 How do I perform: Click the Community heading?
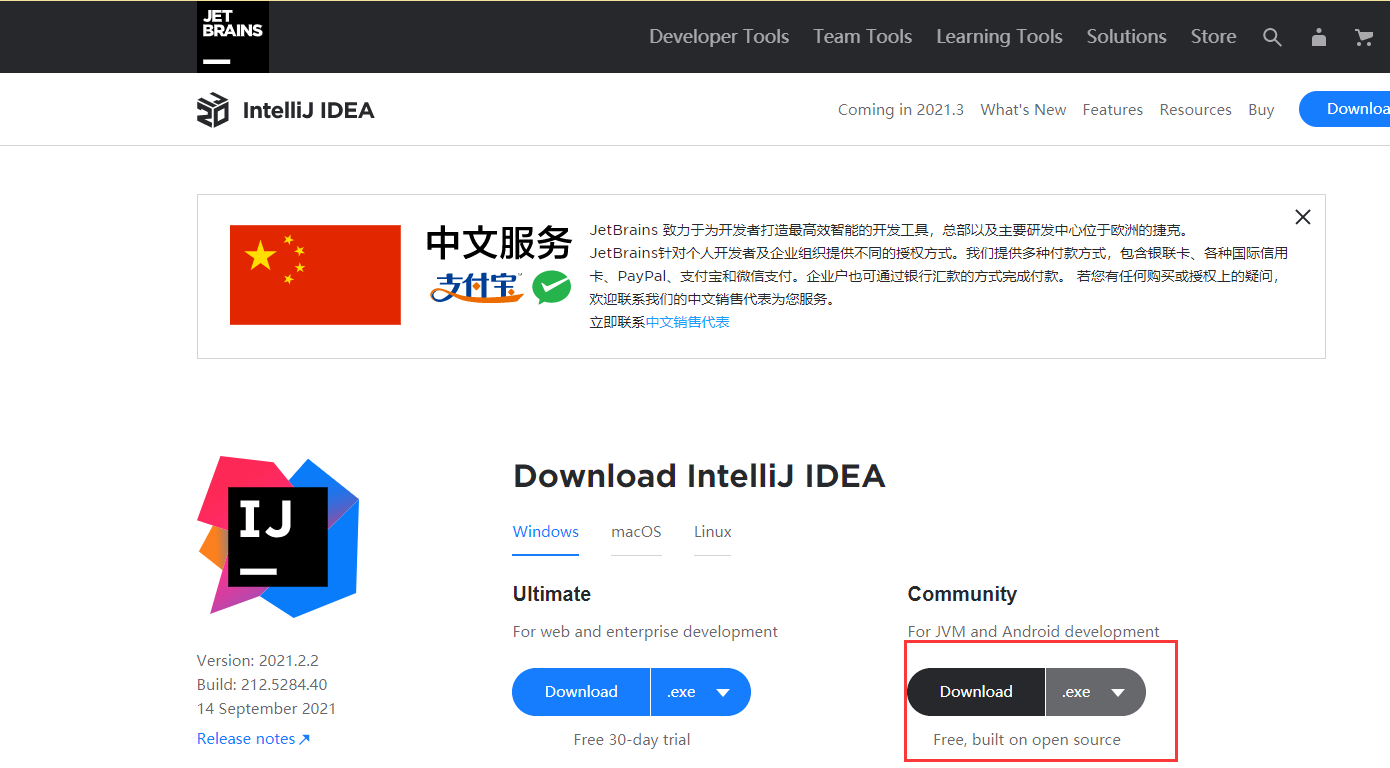[962, 594]
